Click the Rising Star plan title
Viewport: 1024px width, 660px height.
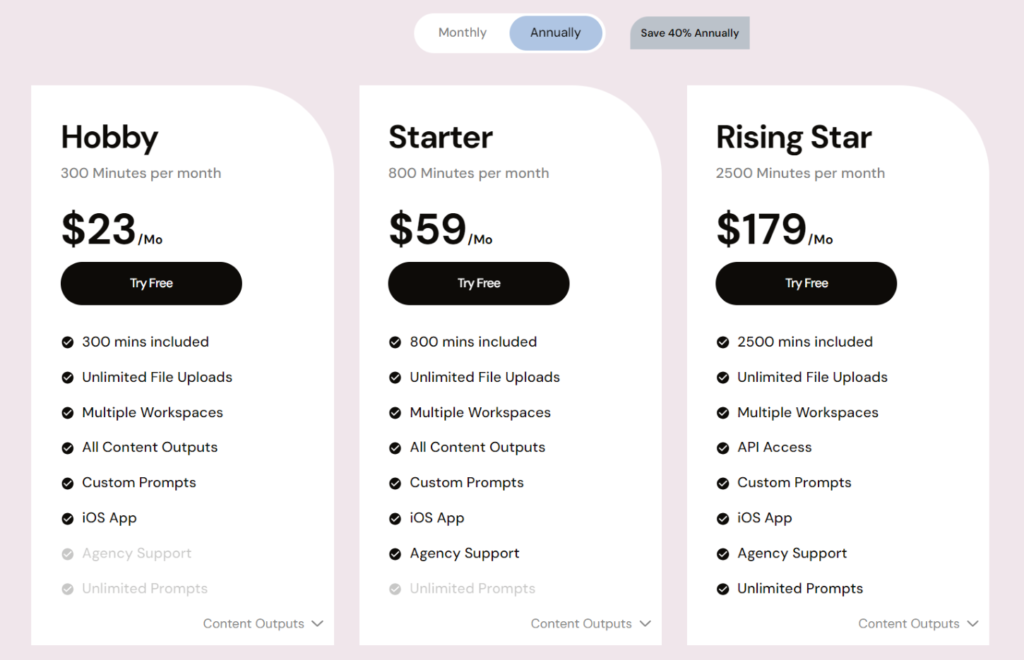(794, 137)
